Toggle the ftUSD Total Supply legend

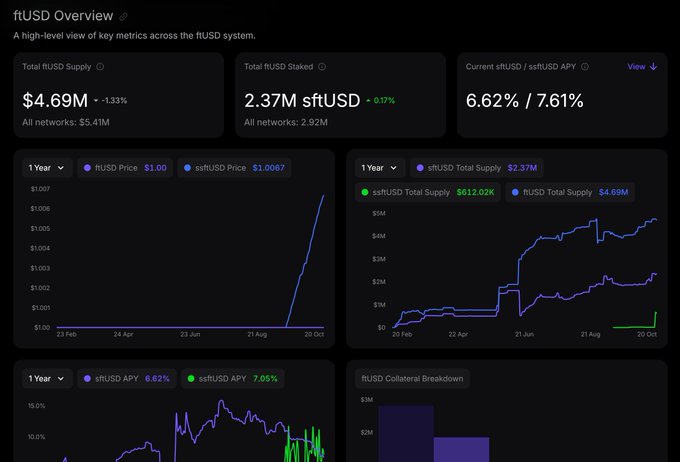[x=570, y=192]
